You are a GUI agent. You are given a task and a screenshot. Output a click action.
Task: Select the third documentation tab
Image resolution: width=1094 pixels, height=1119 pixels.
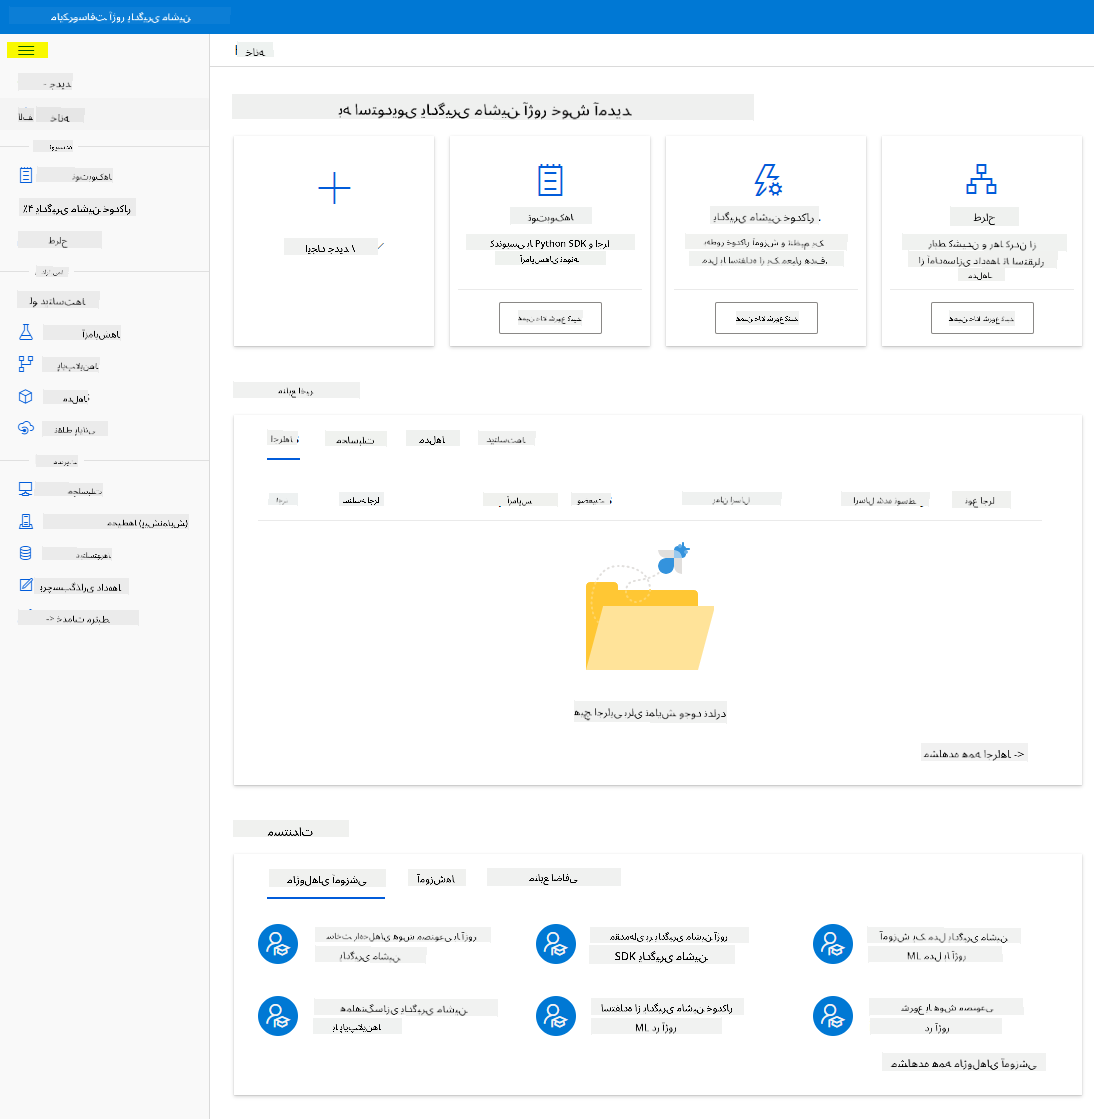click(x=554, y=878)
